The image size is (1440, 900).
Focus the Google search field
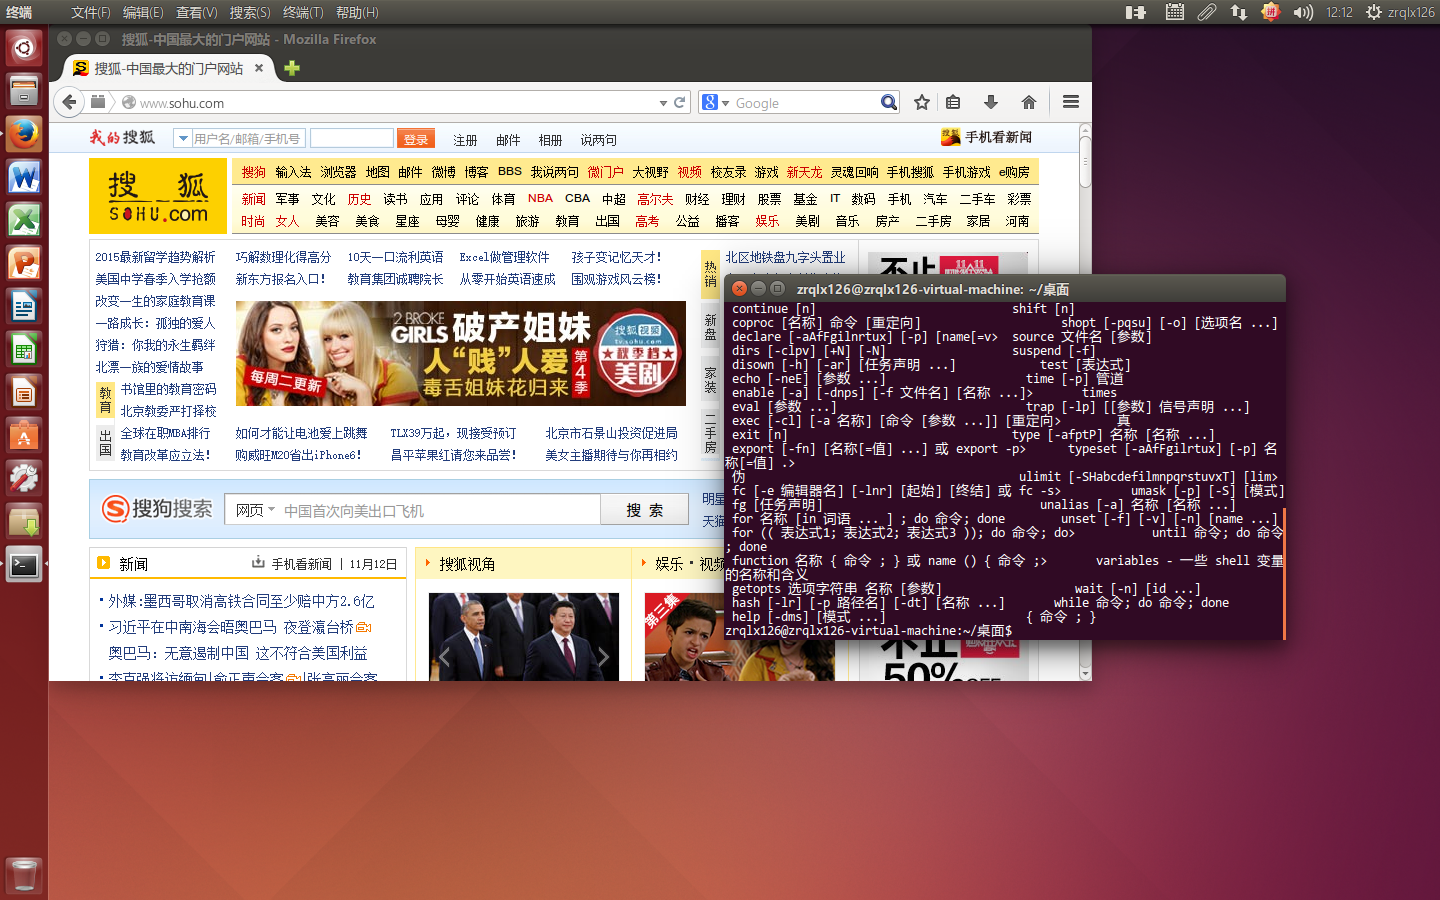(x=805, y=102)
